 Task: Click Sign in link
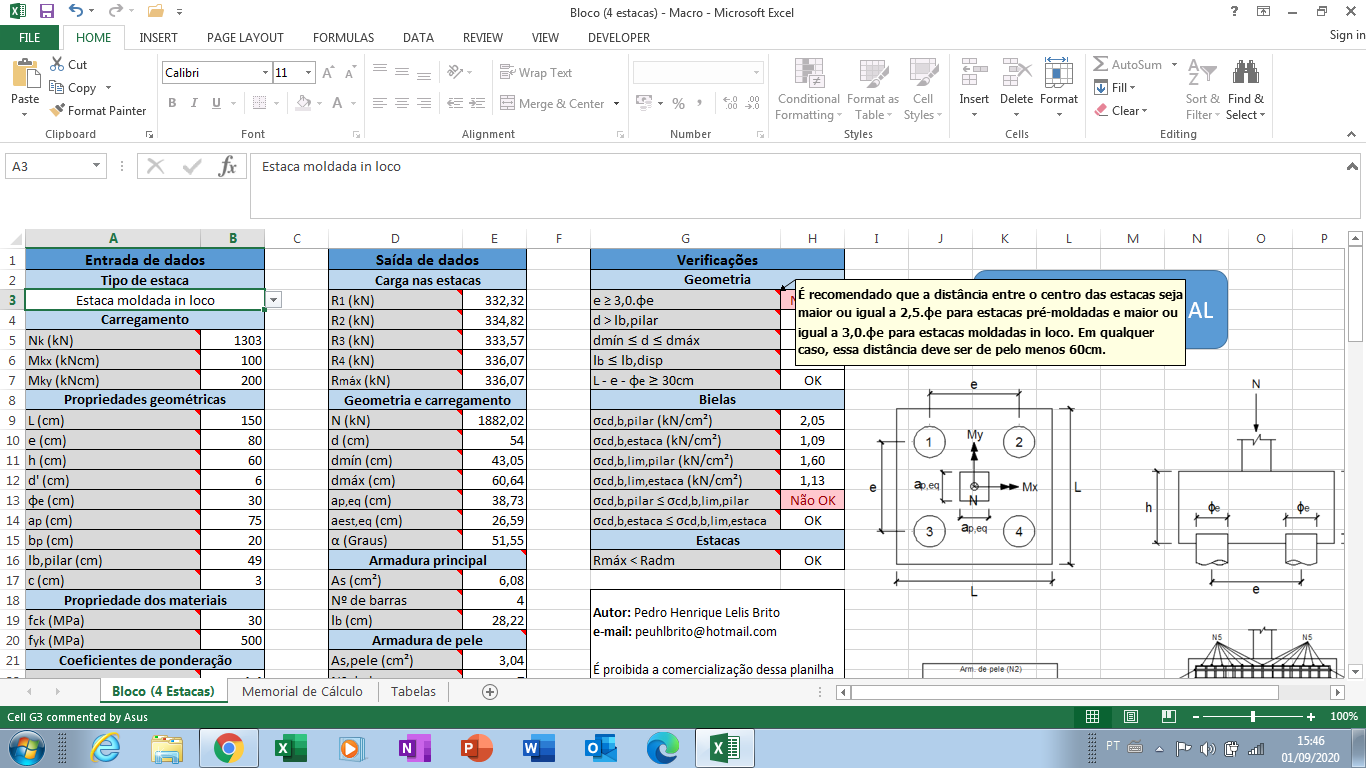pyautogui.click(x=1347, y=35)
